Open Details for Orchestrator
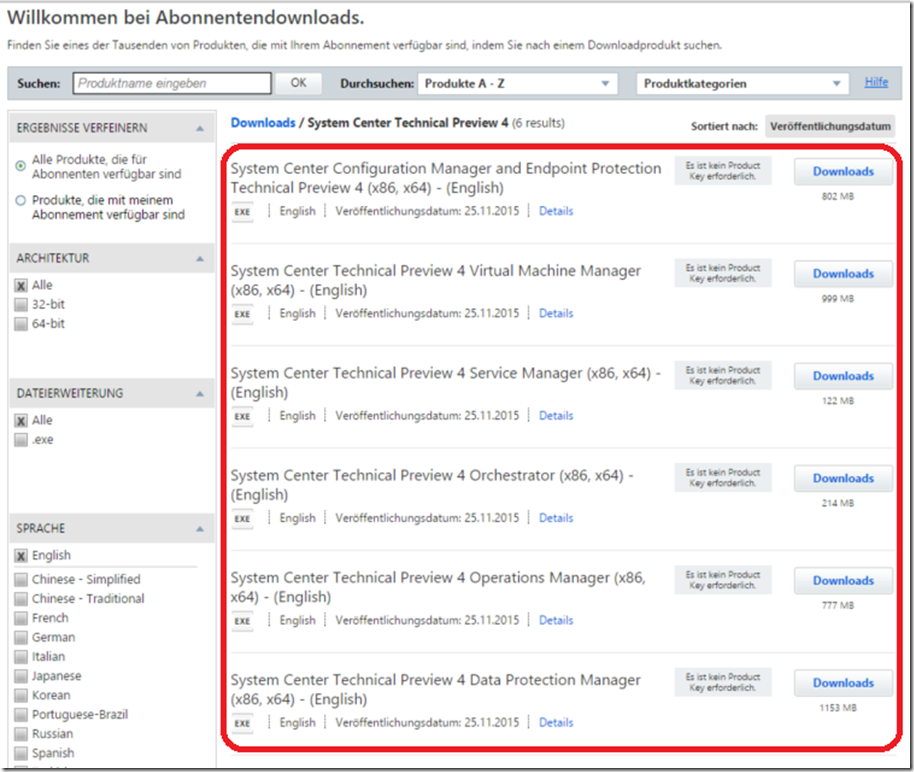 556,518
